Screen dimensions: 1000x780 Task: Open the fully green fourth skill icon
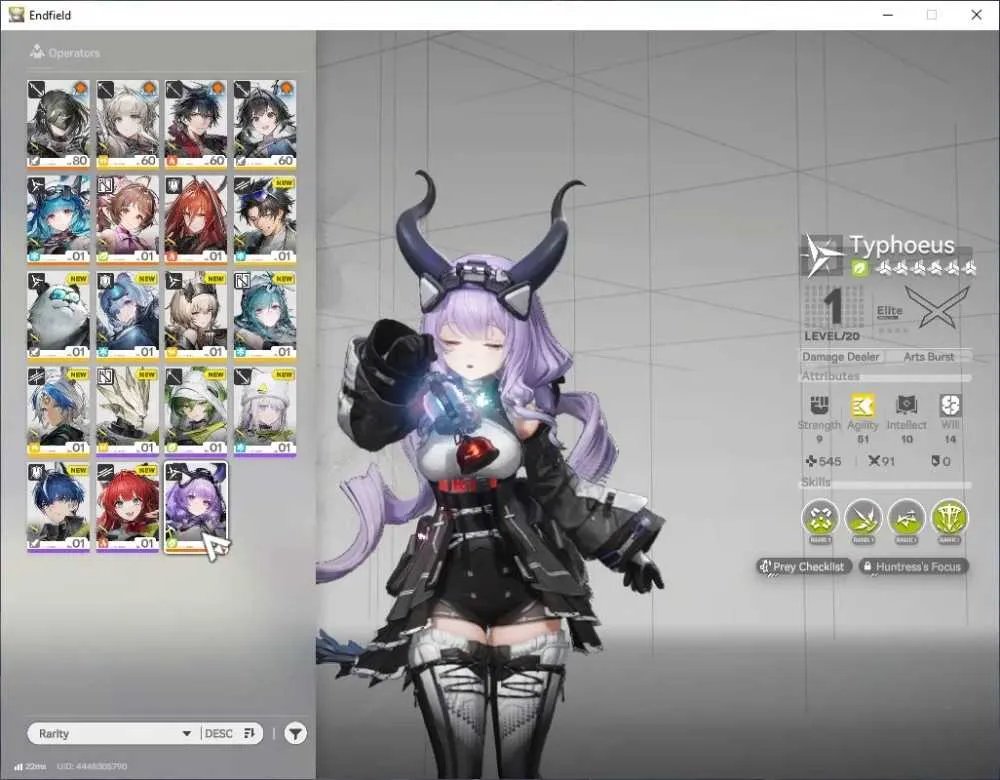coord(950,518)
